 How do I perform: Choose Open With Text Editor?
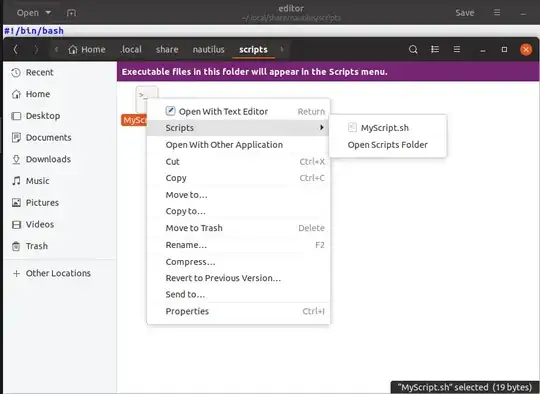point(238,111)
